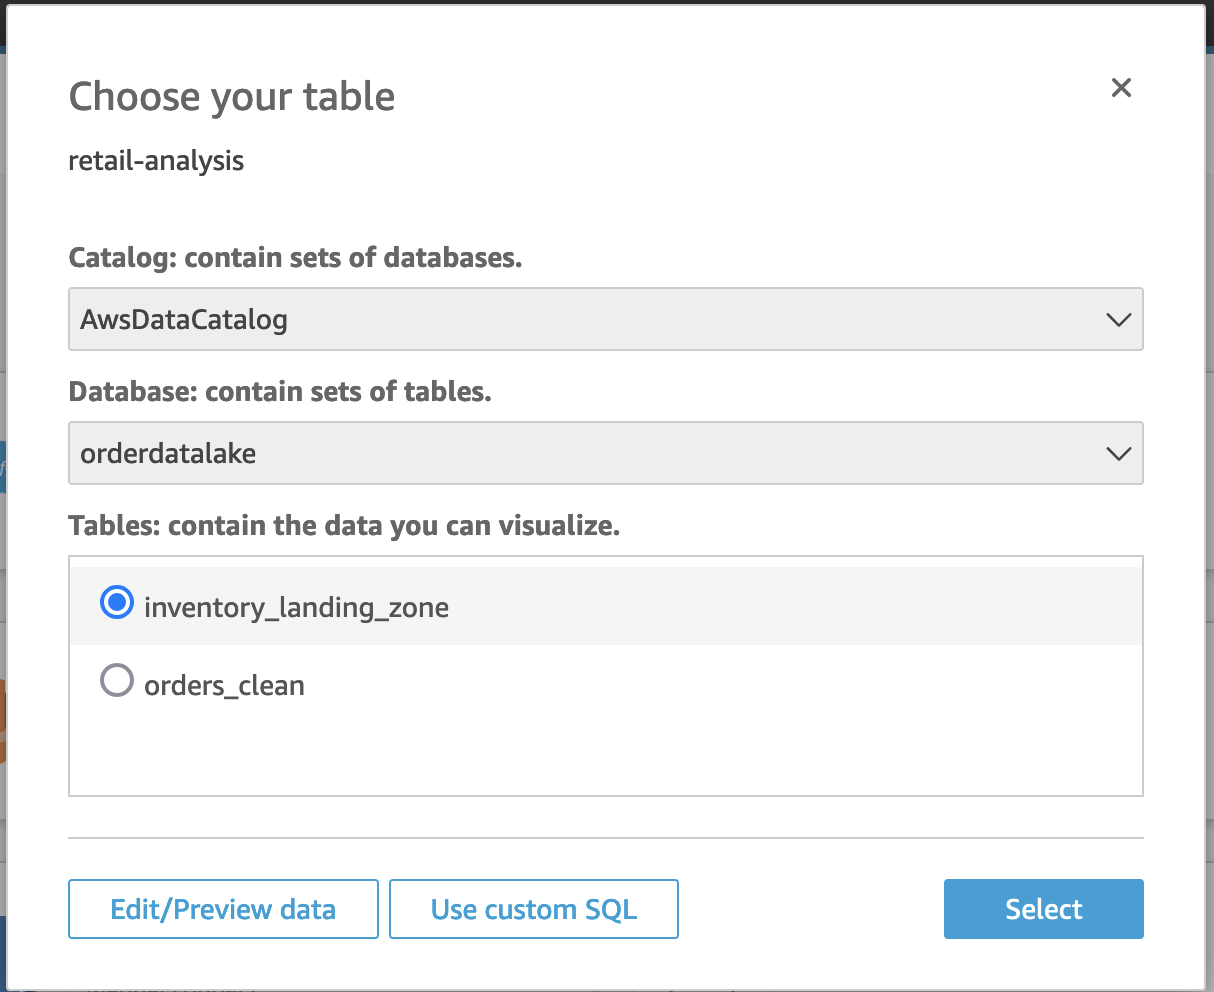
Task: Choose the orders_clean radio button
Action: (117, 682)
